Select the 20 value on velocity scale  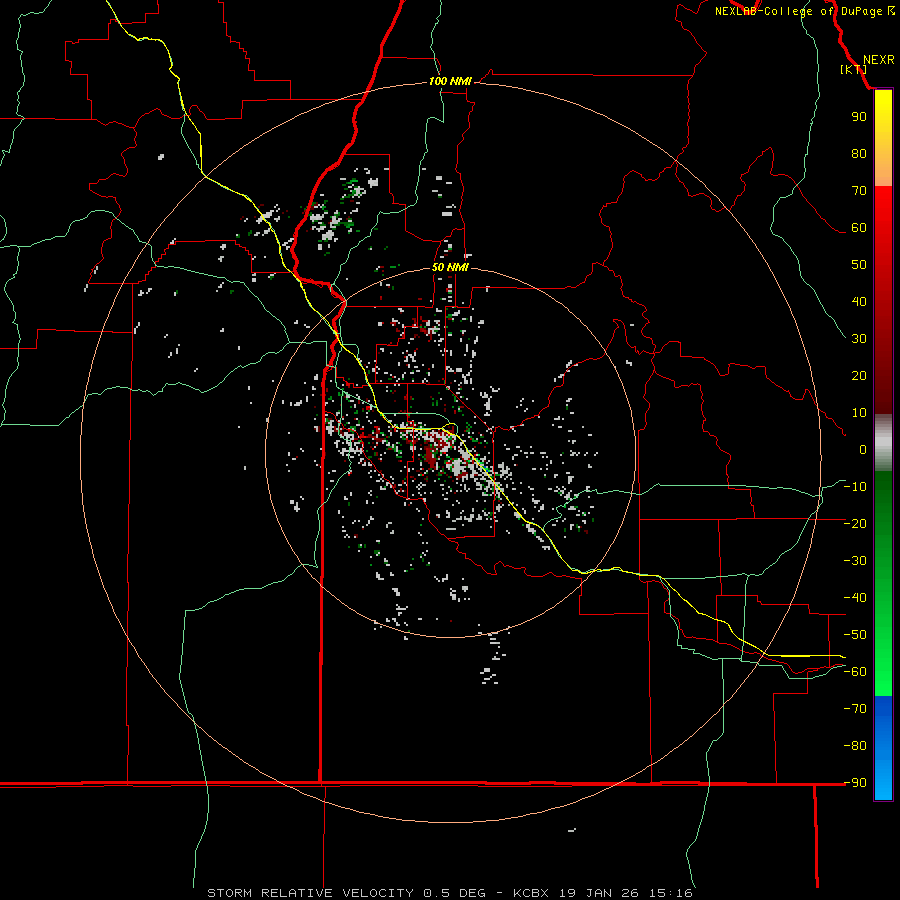click(x=859, y=375)
